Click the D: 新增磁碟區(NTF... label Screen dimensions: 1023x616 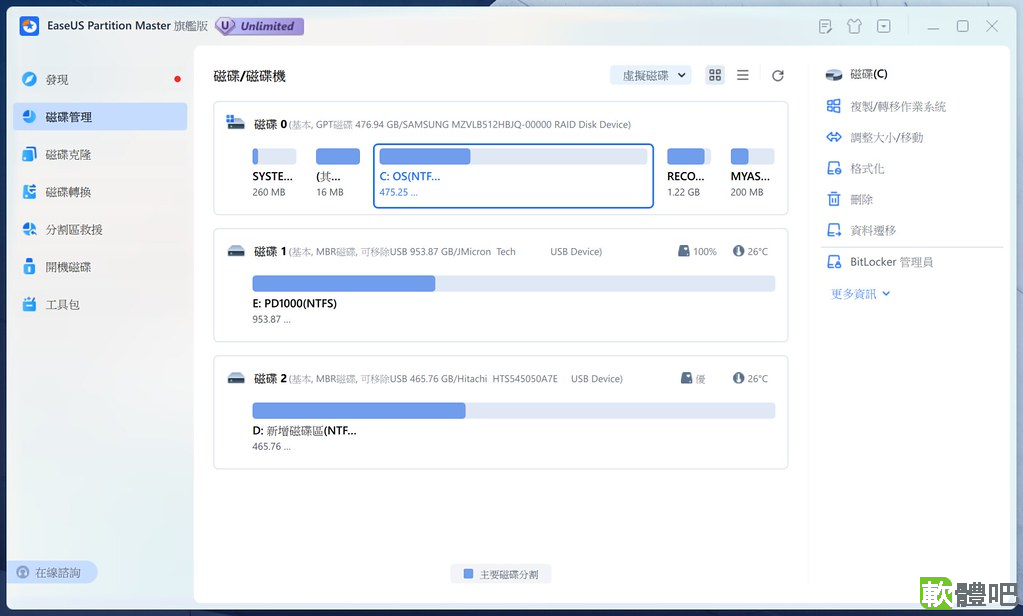305,431
